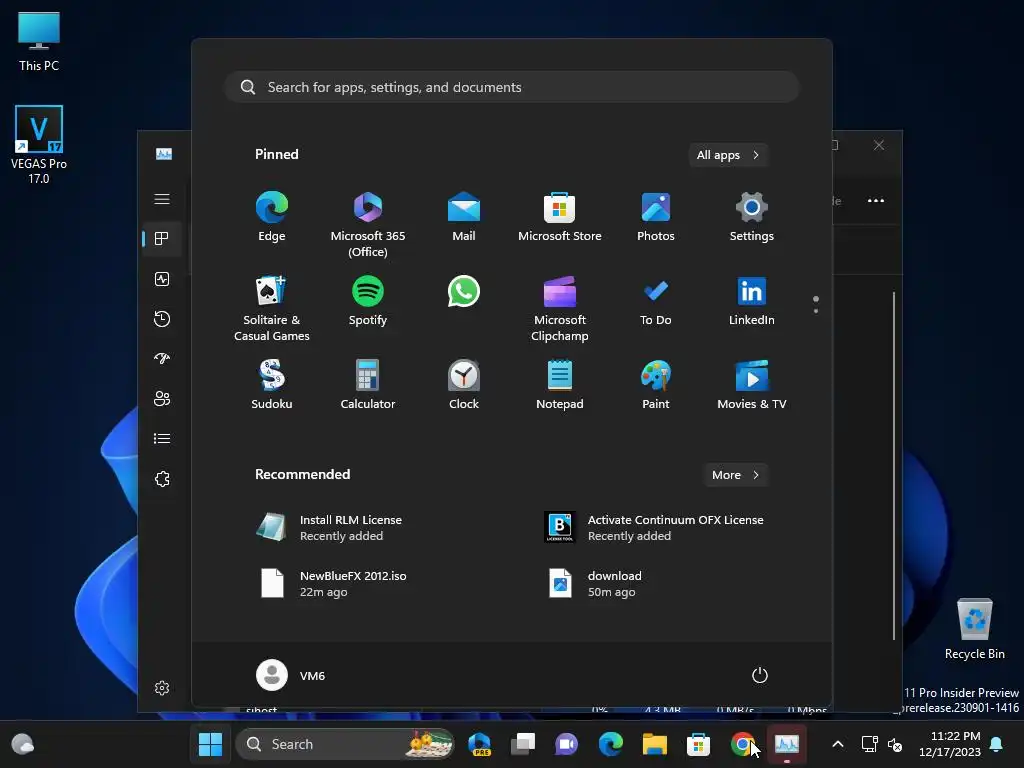Open Google Chrome from the taskbar

743,744
